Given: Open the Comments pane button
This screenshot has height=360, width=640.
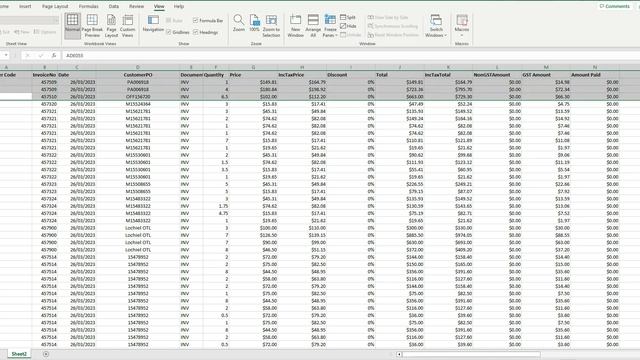Looking at the screenshot, I should [x=614, y=6].
